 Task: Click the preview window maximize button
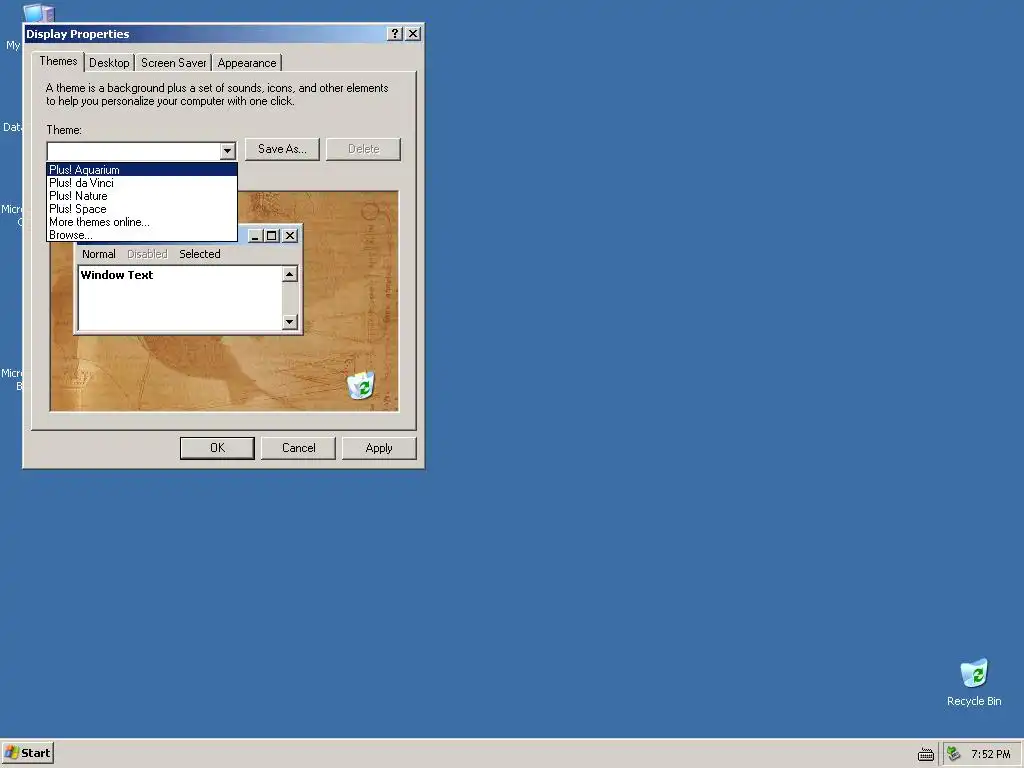(x=272, y=236)
